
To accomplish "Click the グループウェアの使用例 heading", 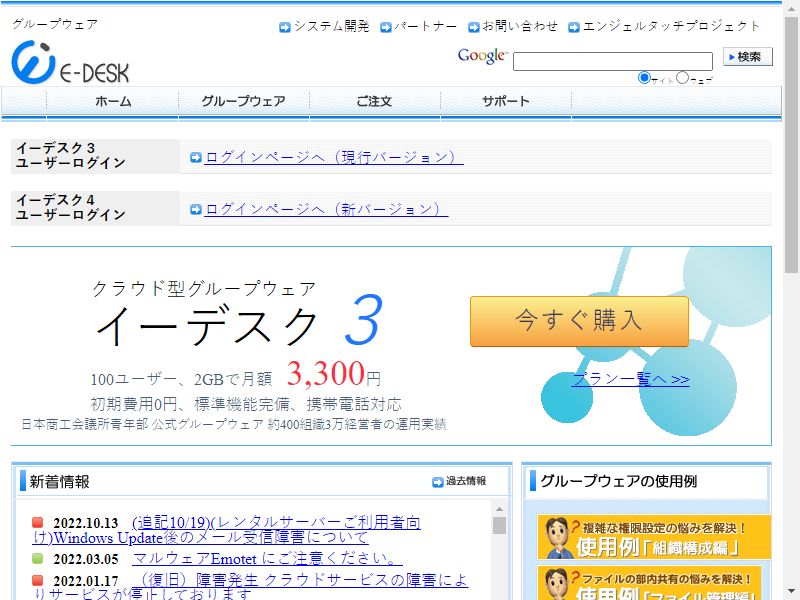I will [618, 481].
